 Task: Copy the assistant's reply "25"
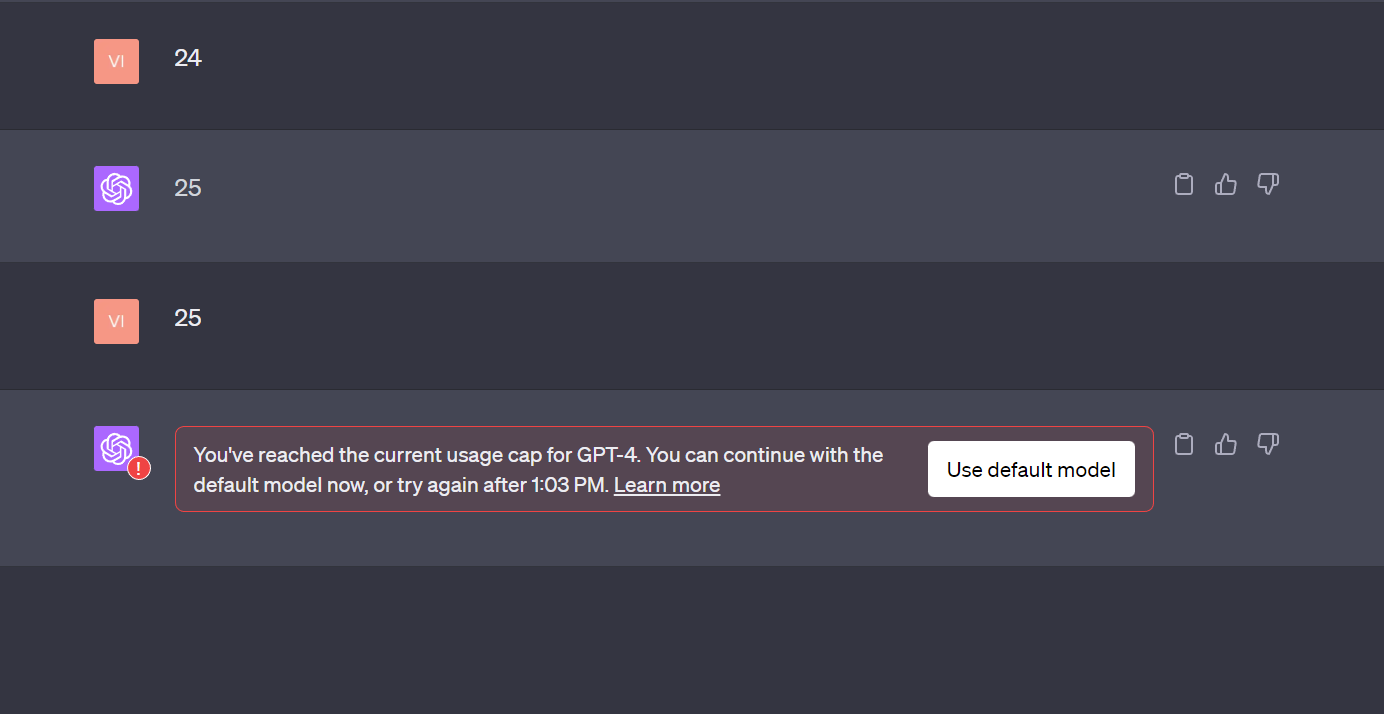tap(1184, 184)
